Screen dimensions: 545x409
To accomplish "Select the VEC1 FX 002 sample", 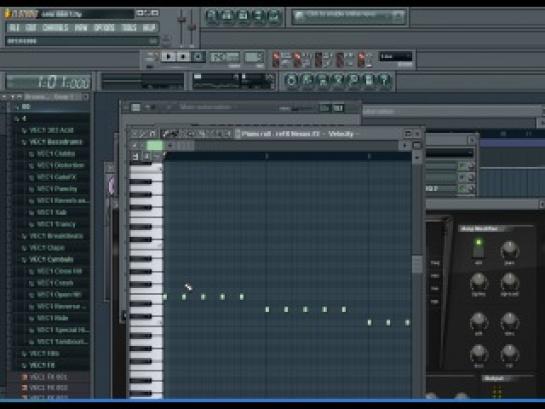I will pos(44,388).
